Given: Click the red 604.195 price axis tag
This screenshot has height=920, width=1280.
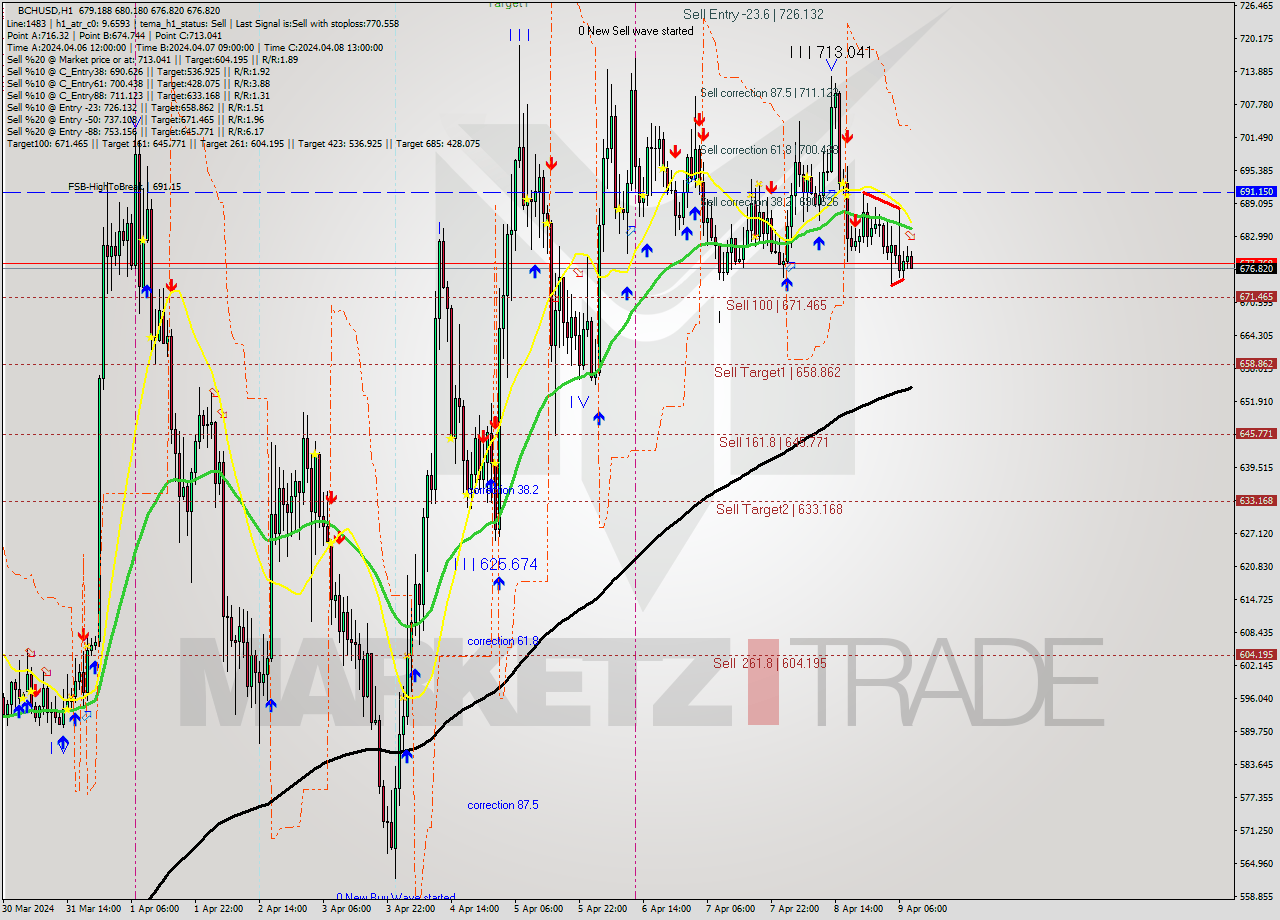Looking at the screenshot, I should pyautogui.click(x=1256, y=655).
